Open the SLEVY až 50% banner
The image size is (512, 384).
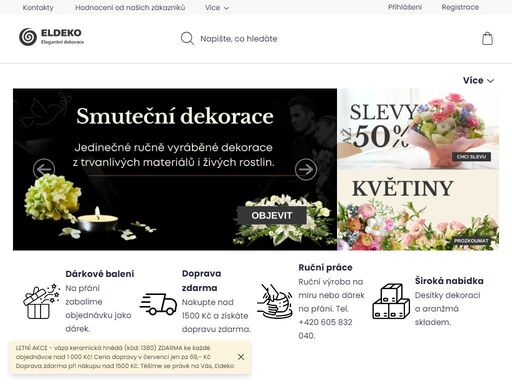click(x=418, y=129)
